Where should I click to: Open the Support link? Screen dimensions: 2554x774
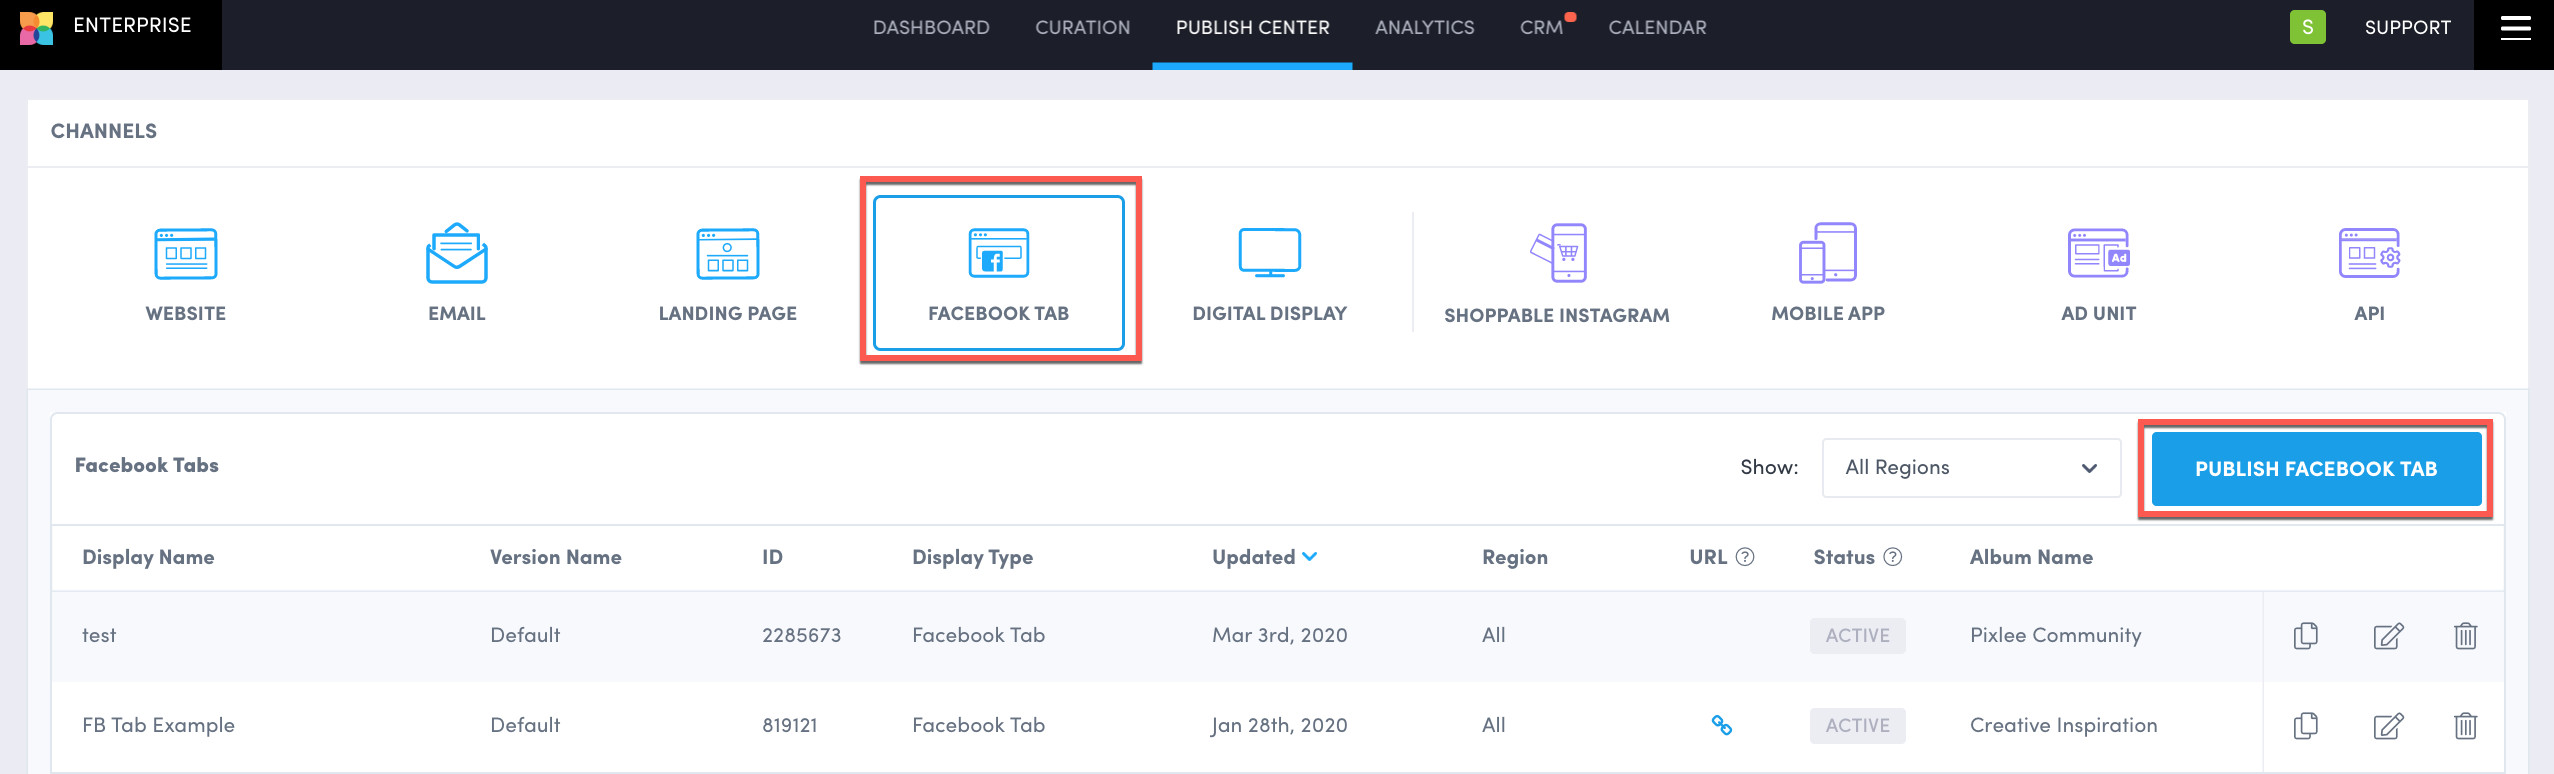pos(2407,28)
